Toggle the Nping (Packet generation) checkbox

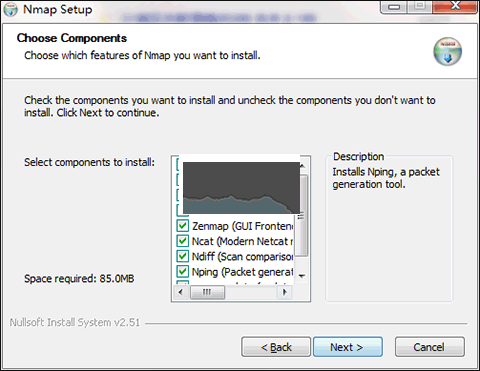182,271
